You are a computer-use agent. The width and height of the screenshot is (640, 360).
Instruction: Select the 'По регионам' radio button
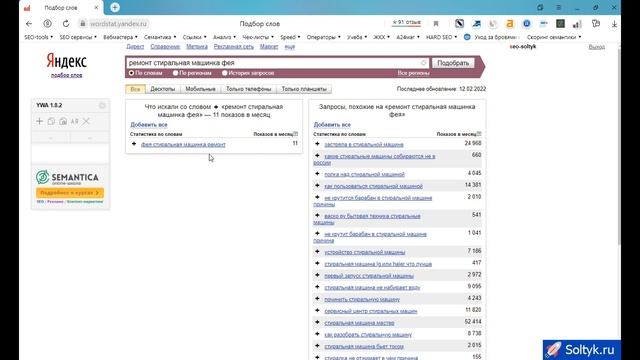pyautogui.click(x=176, y=73)
